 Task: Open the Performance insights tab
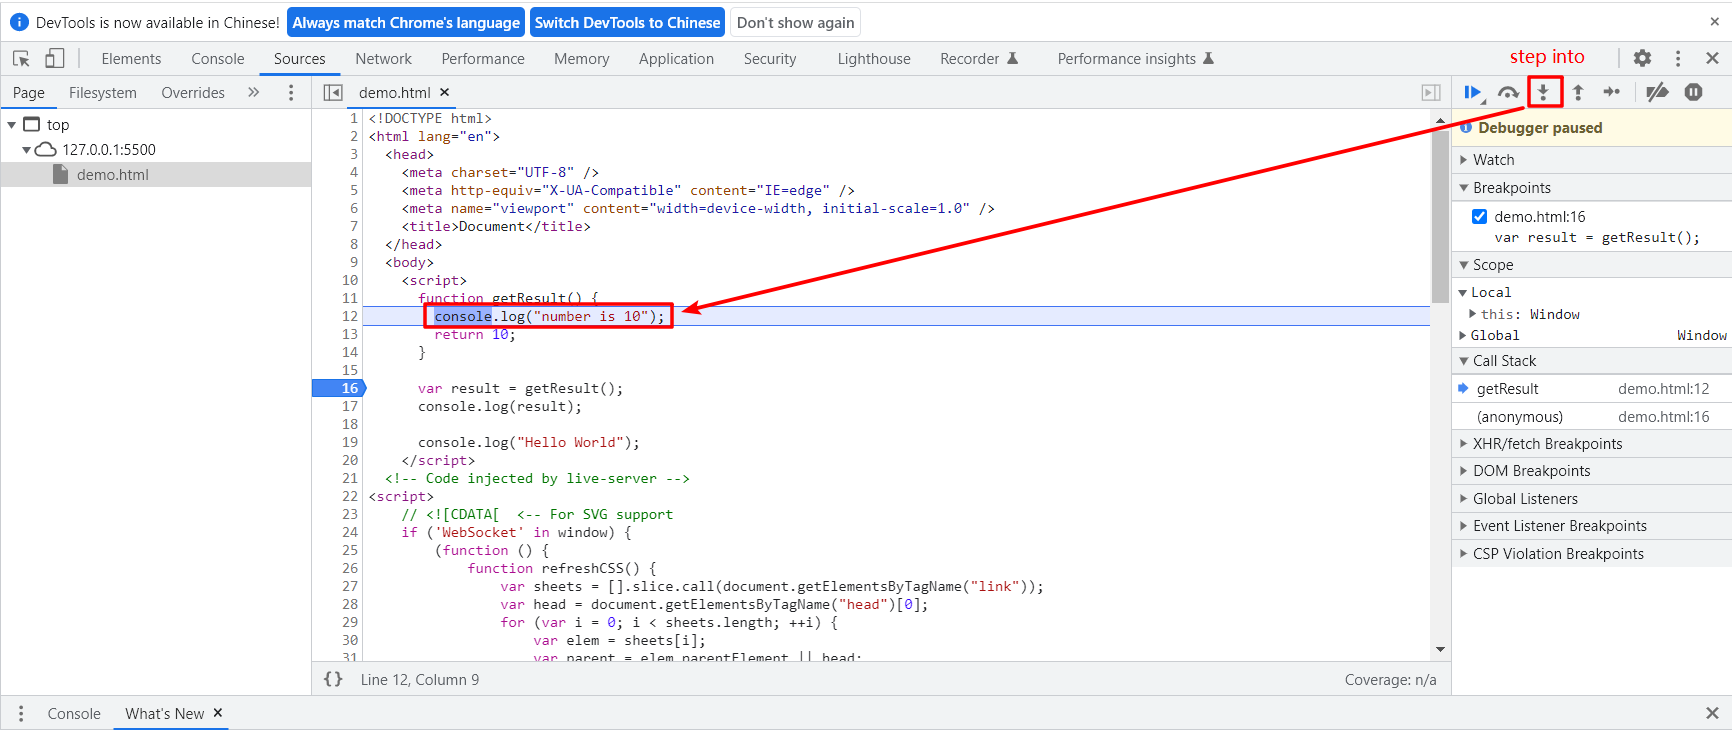[1135, 59]
